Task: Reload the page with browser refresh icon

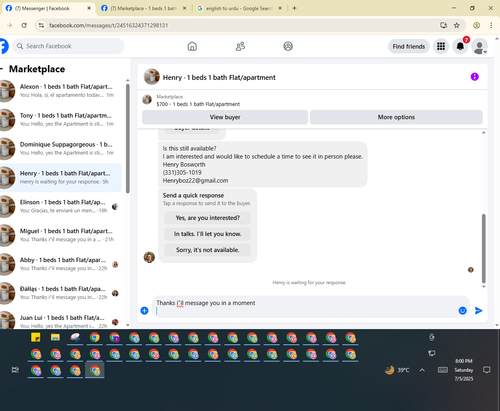Action: coord(24,25)
